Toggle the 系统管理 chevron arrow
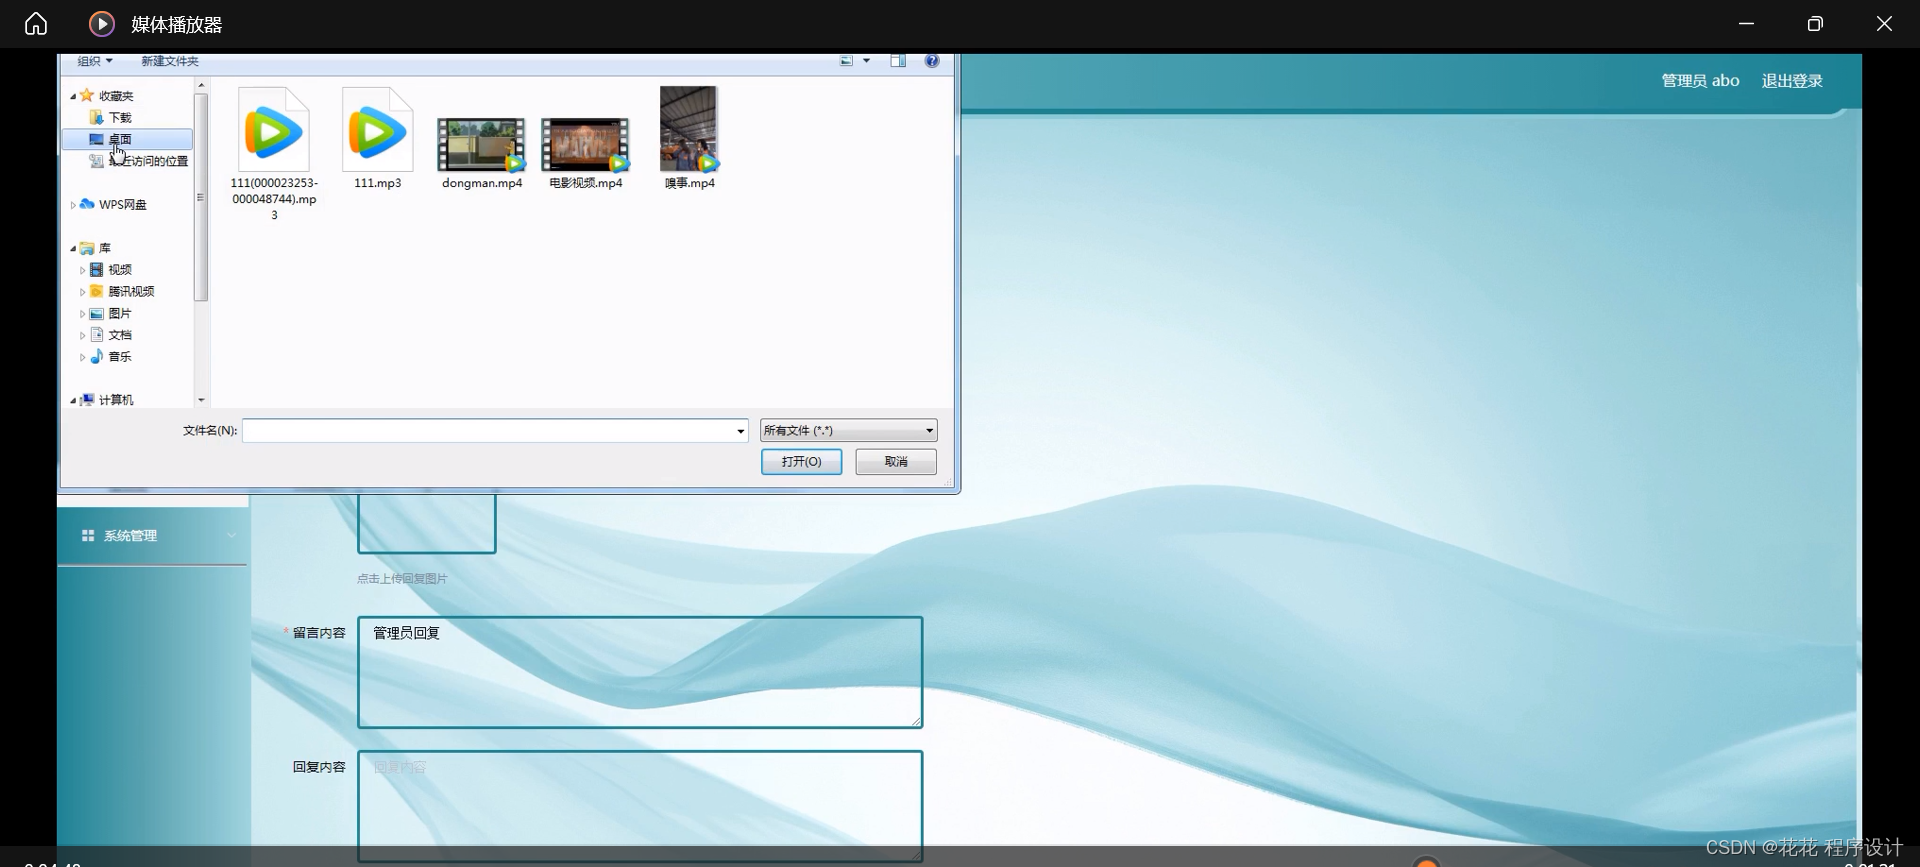Screen dimensions: 1920x867 pos(231,536)
